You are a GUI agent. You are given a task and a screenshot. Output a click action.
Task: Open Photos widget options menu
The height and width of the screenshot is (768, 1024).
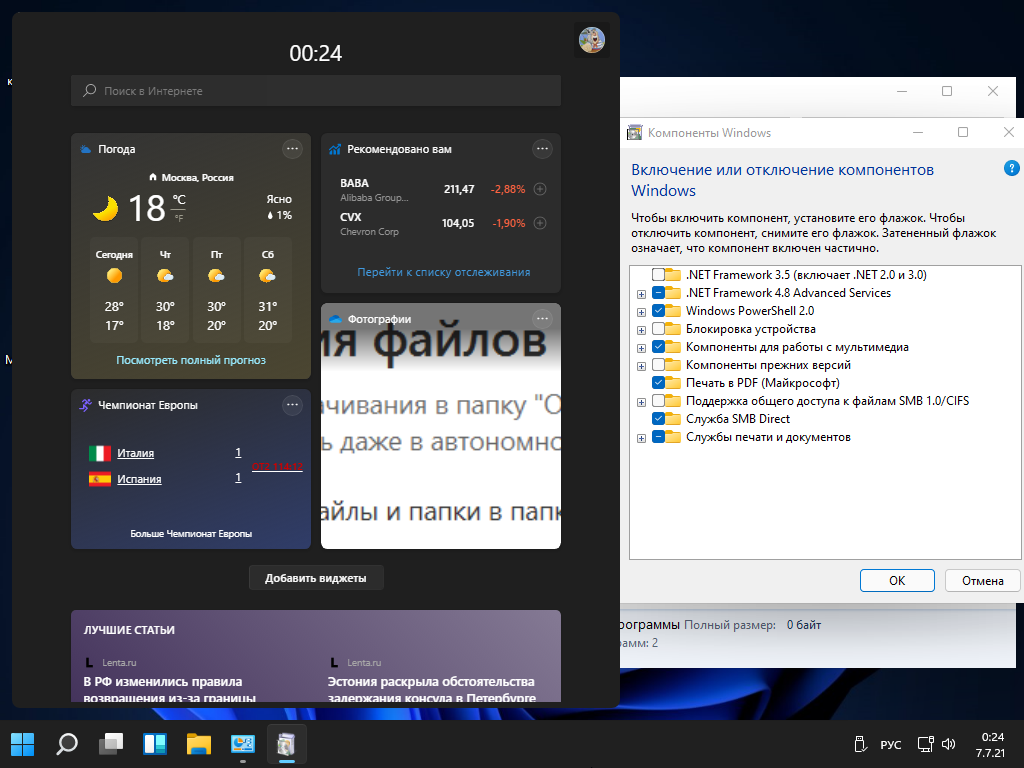pos(542,319)
